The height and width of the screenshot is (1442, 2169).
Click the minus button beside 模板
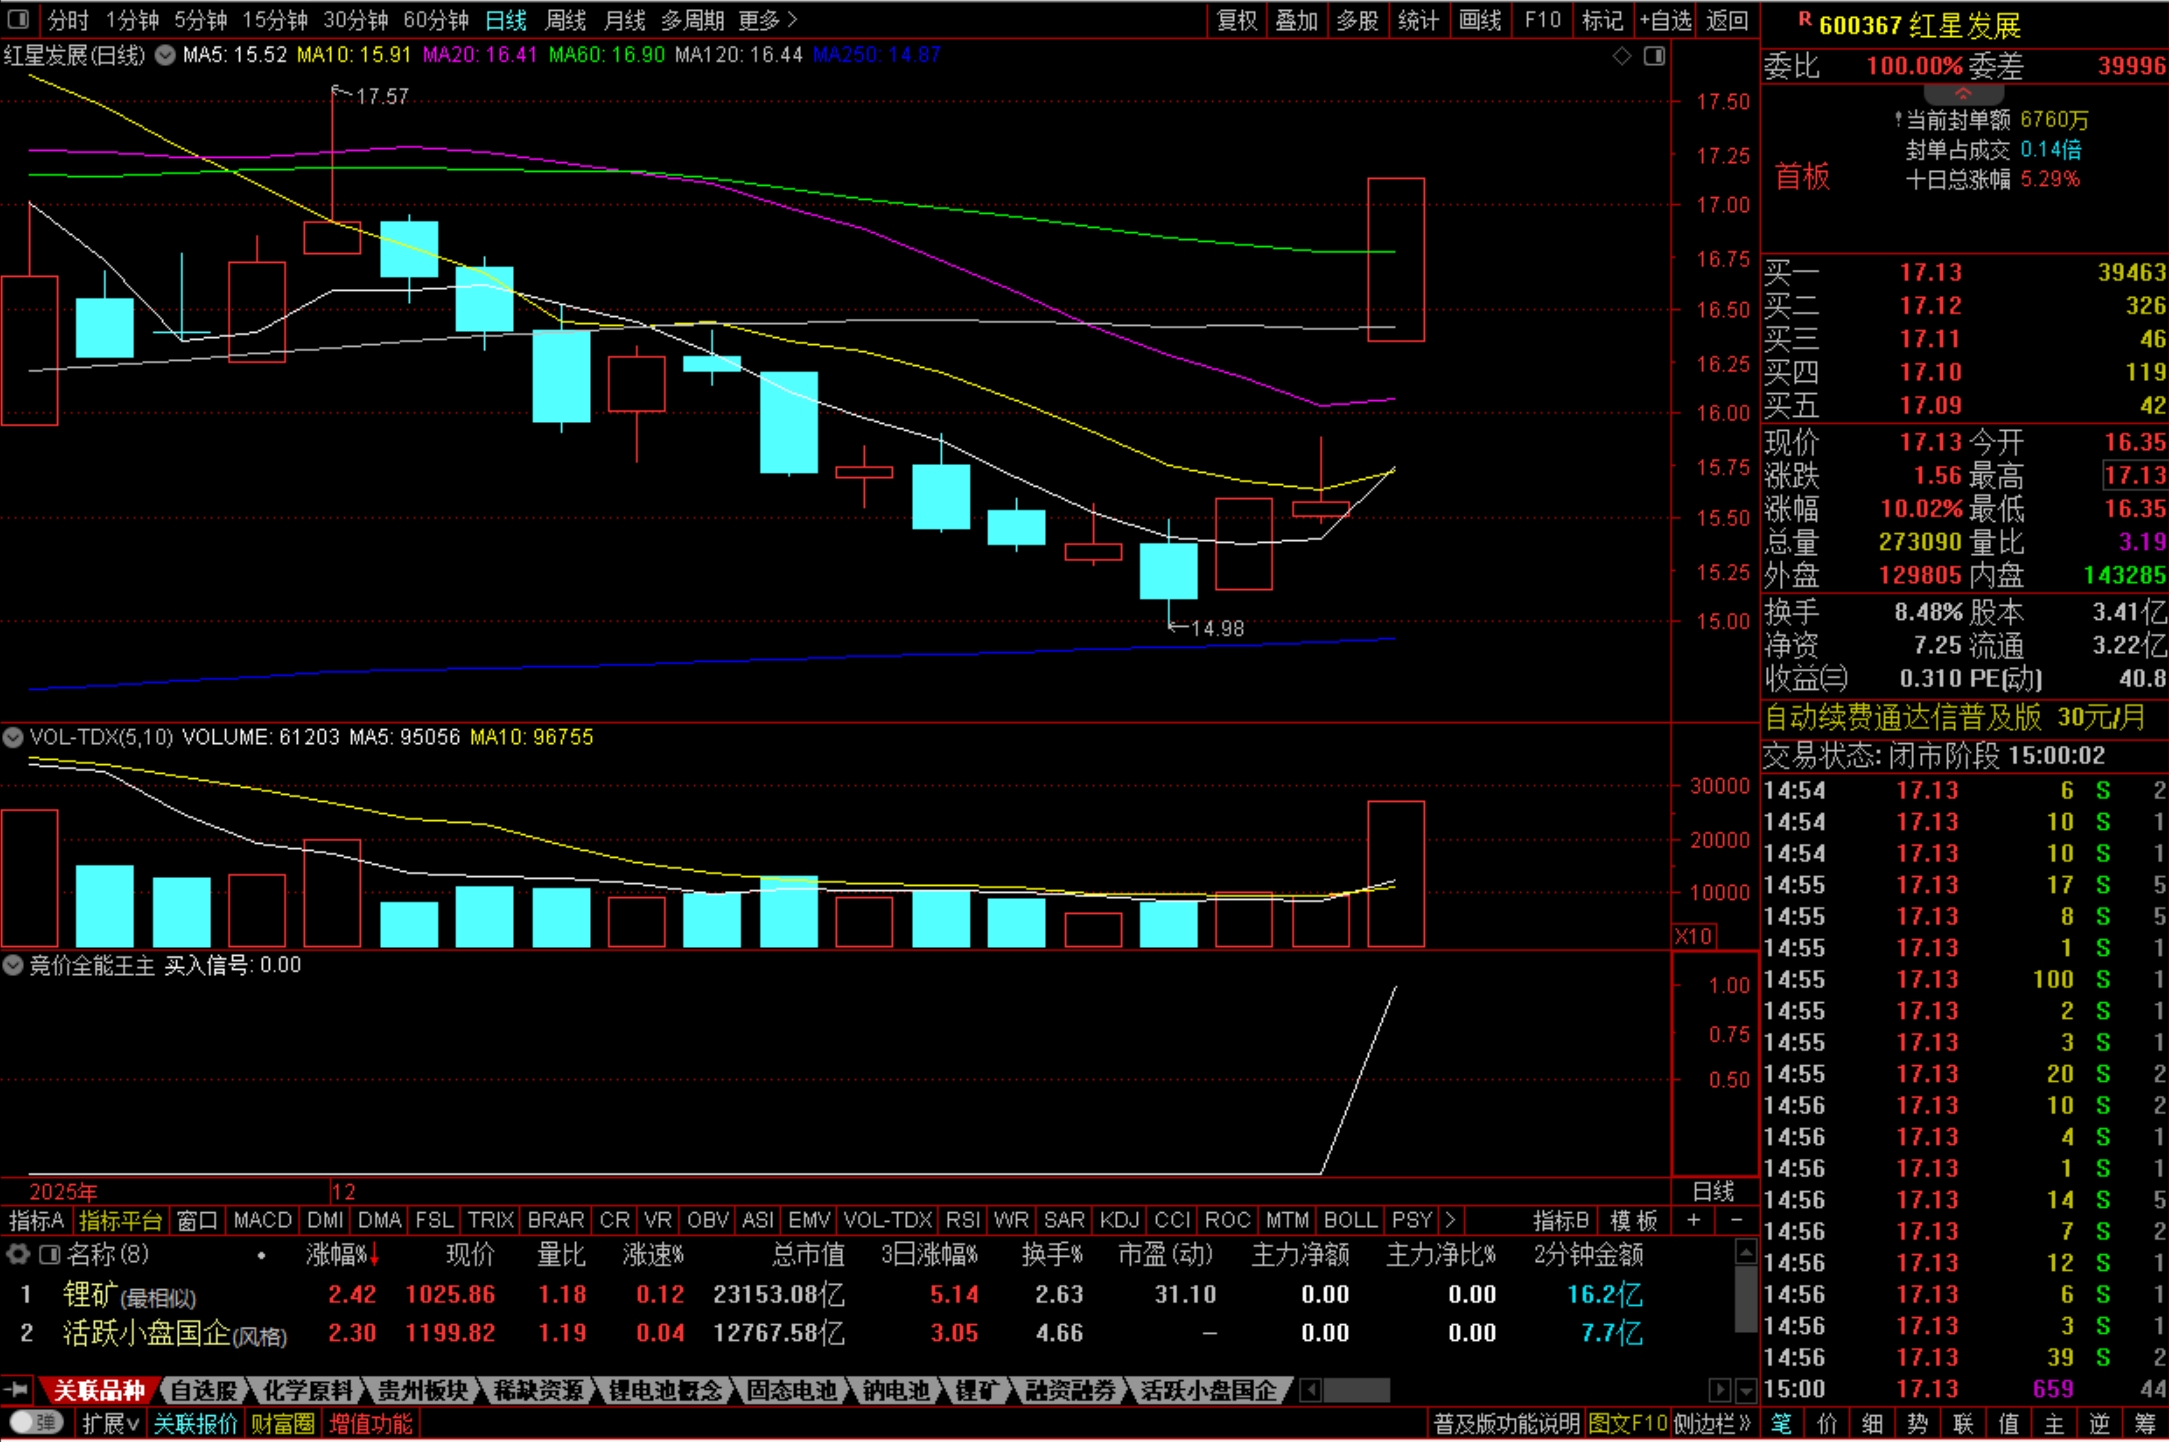tap(1736, 1220)
